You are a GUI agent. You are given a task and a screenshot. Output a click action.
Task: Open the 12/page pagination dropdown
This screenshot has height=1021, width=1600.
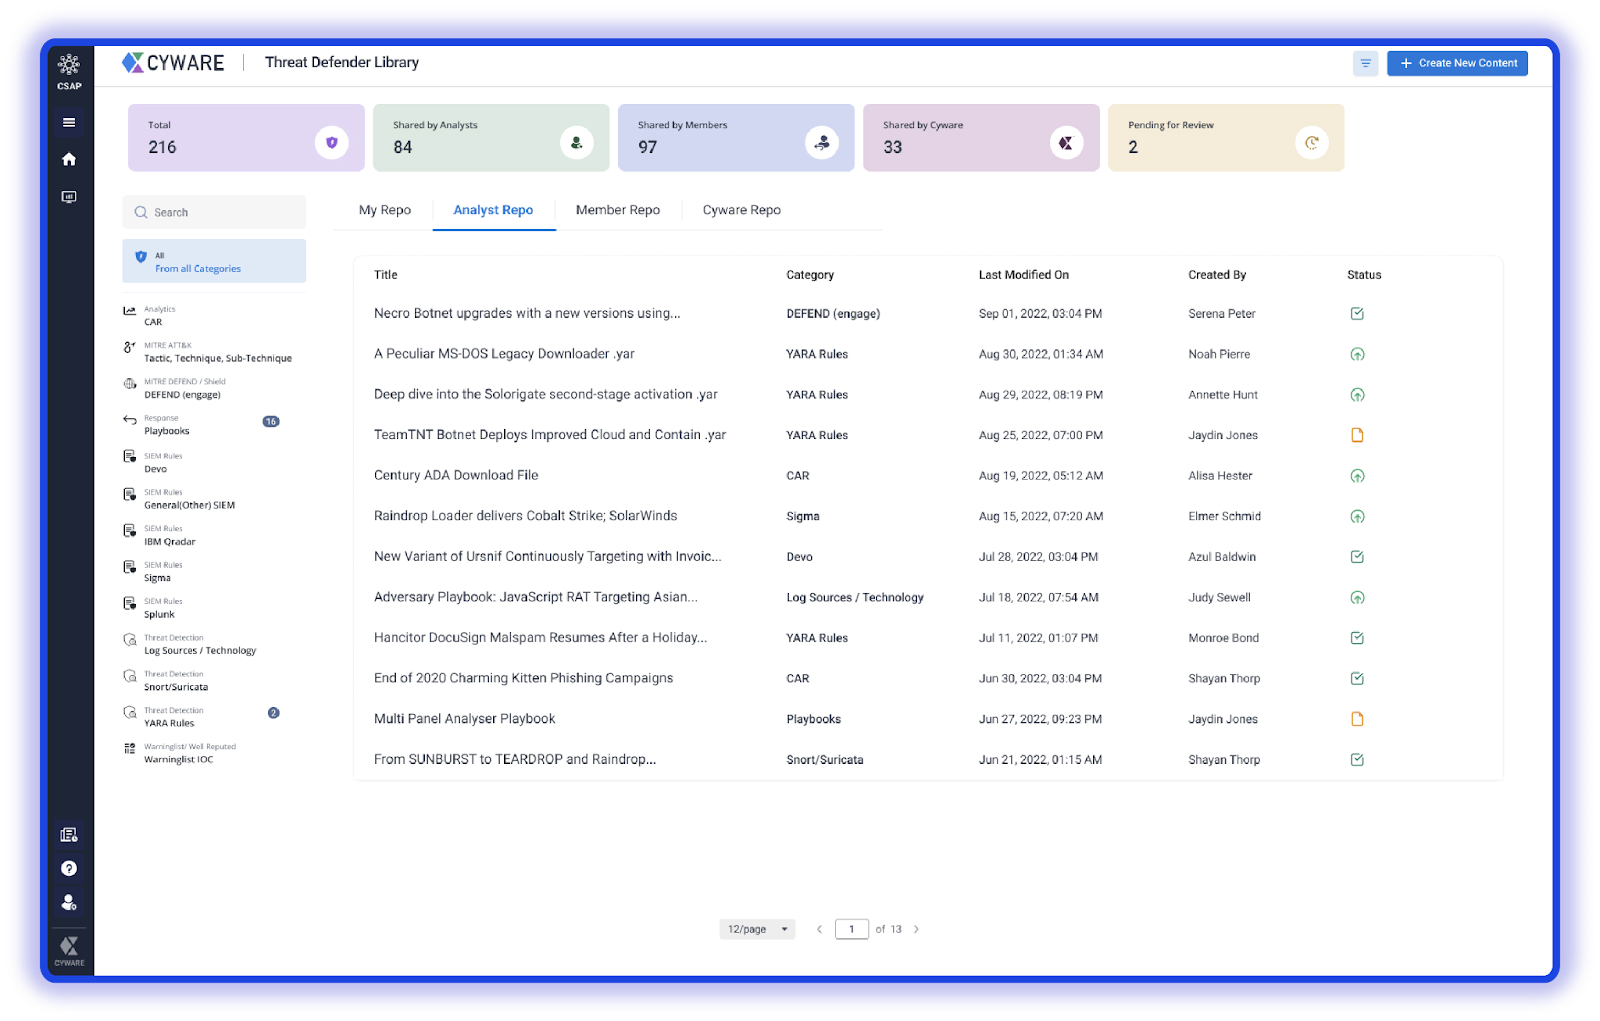click(x=757, y=929)
